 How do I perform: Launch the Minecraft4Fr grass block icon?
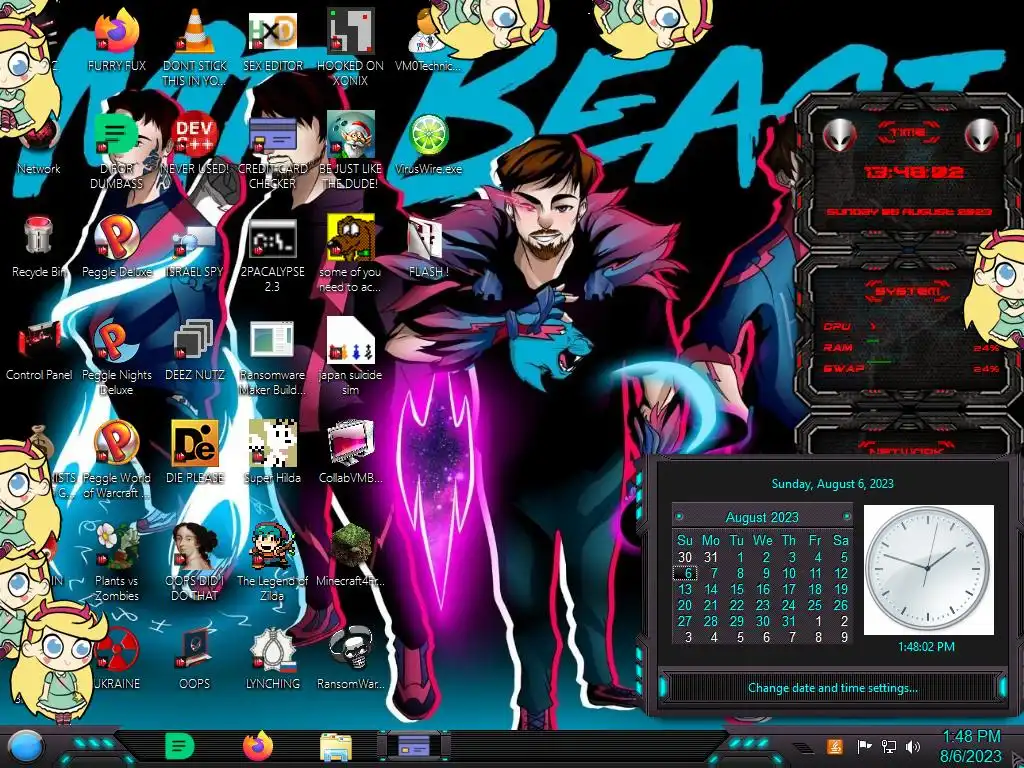(351, 547)
